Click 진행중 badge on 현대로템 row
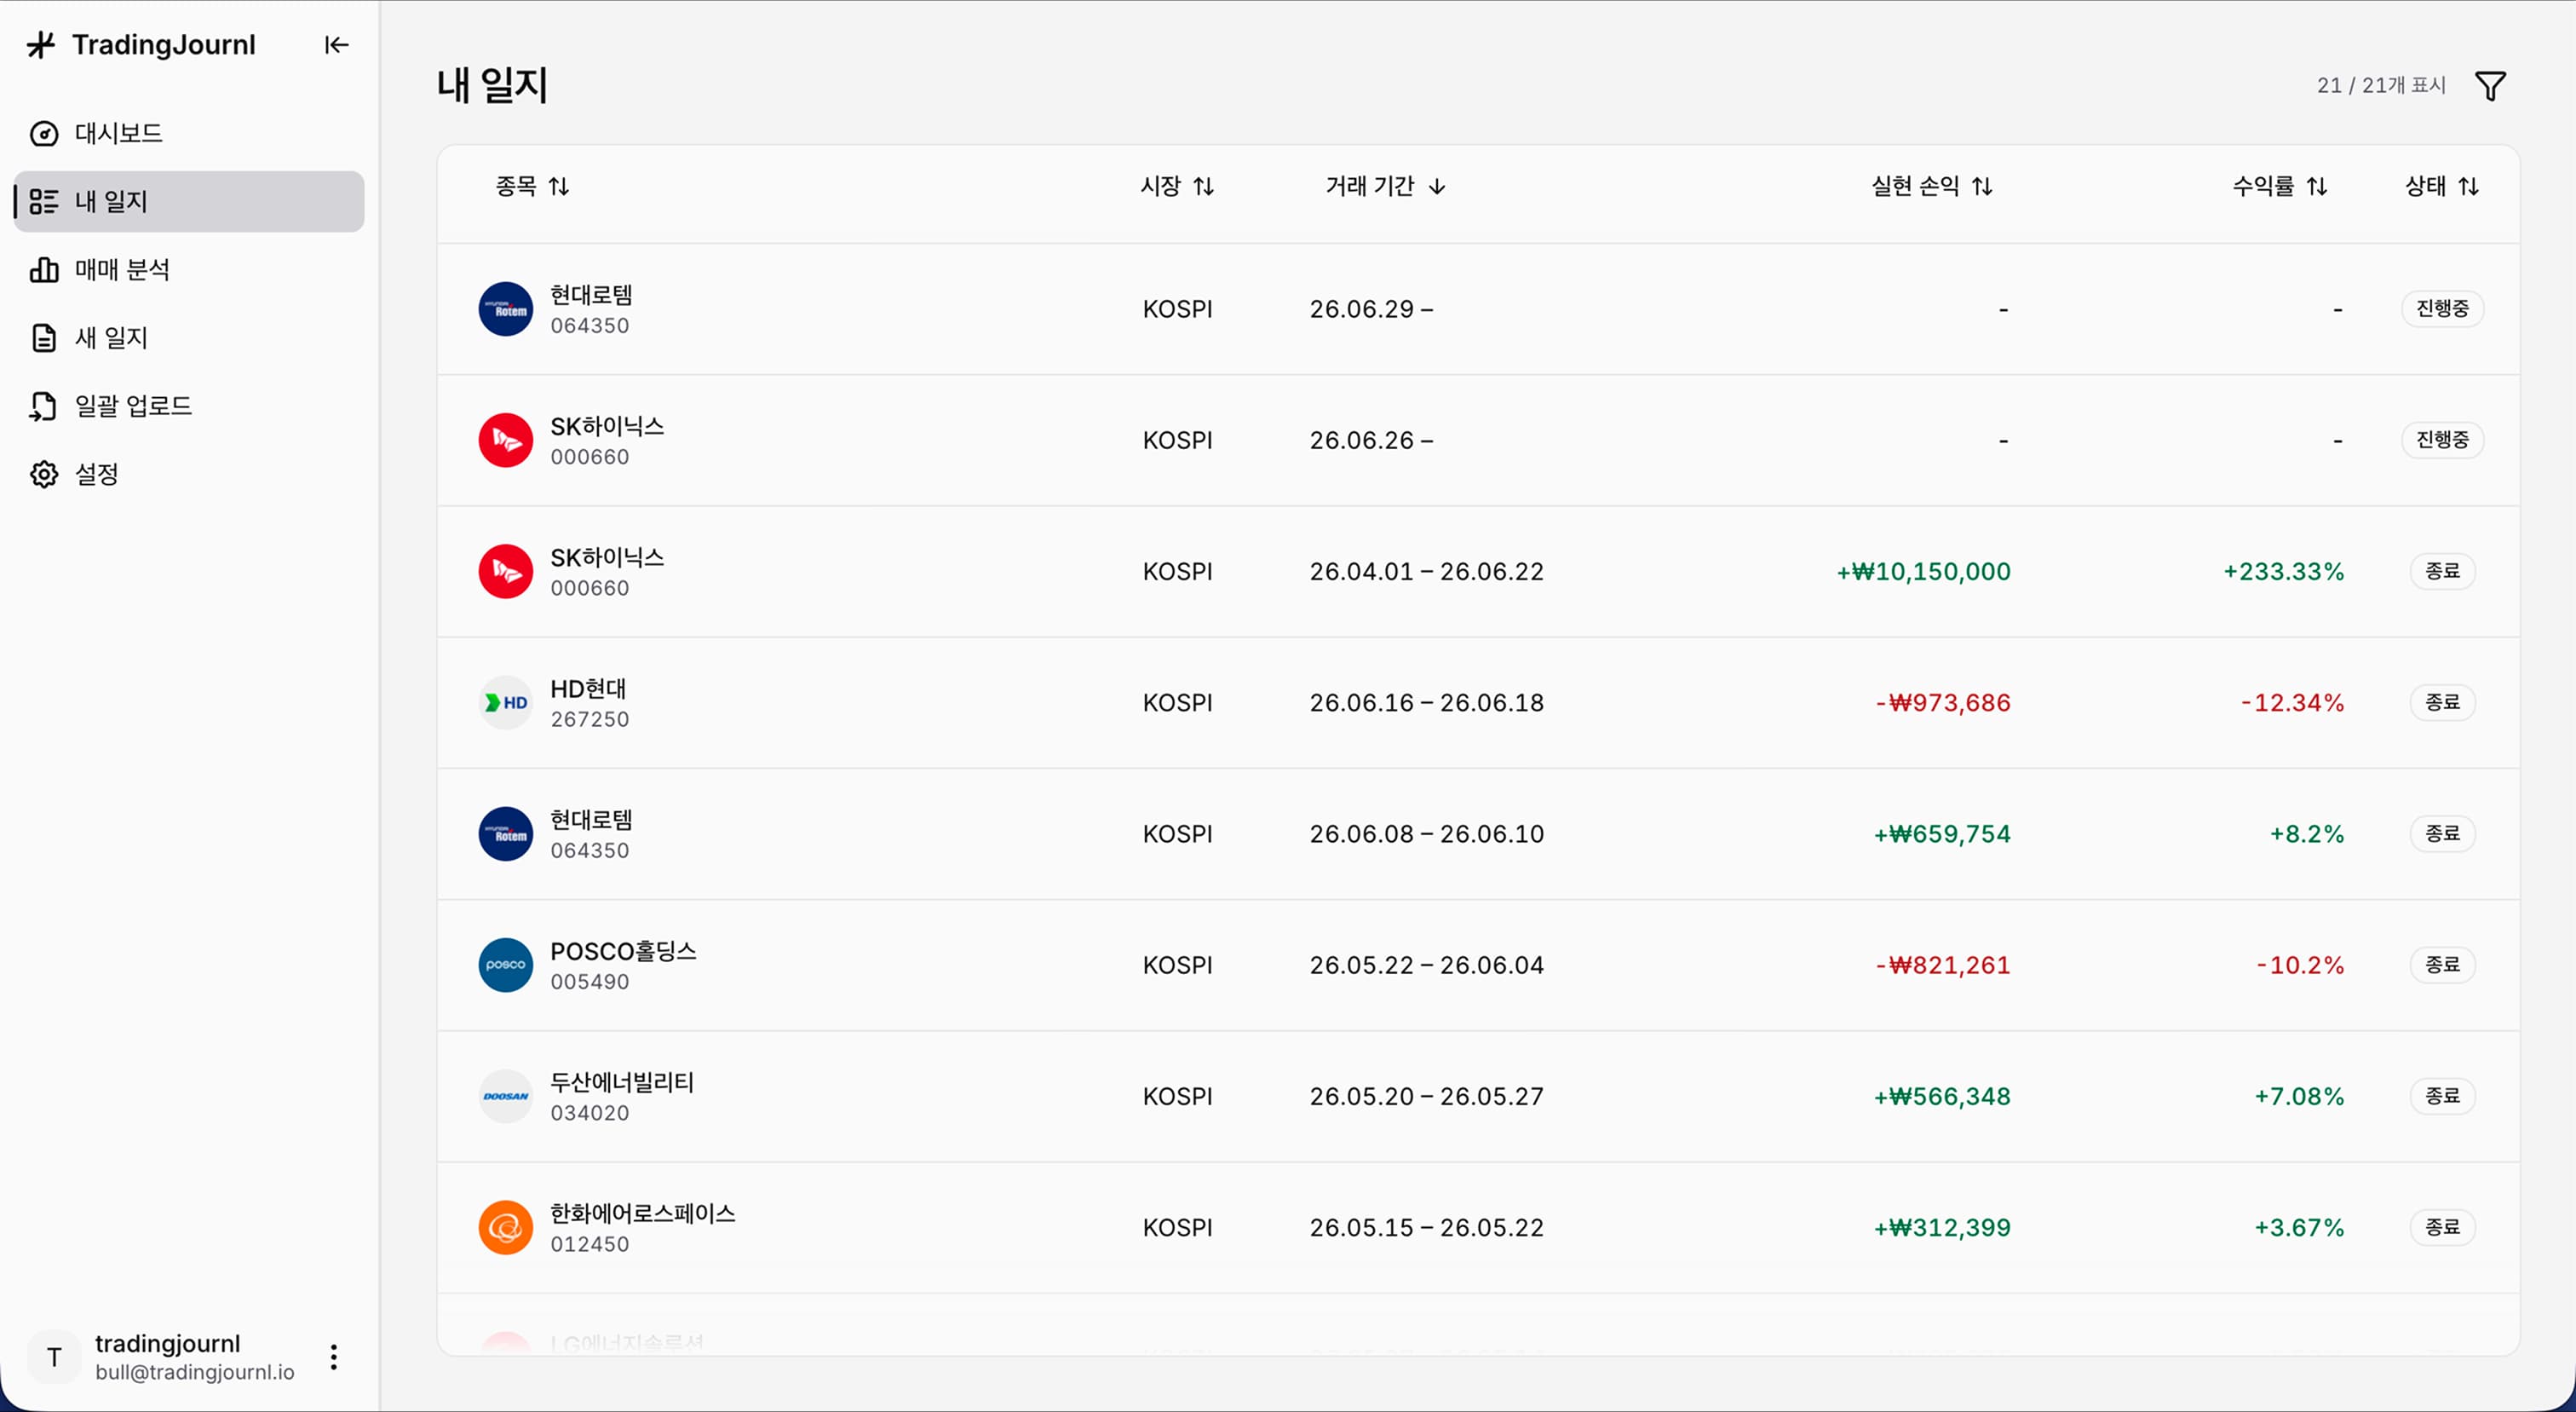The image size is (2576, 1412). 2442,308
